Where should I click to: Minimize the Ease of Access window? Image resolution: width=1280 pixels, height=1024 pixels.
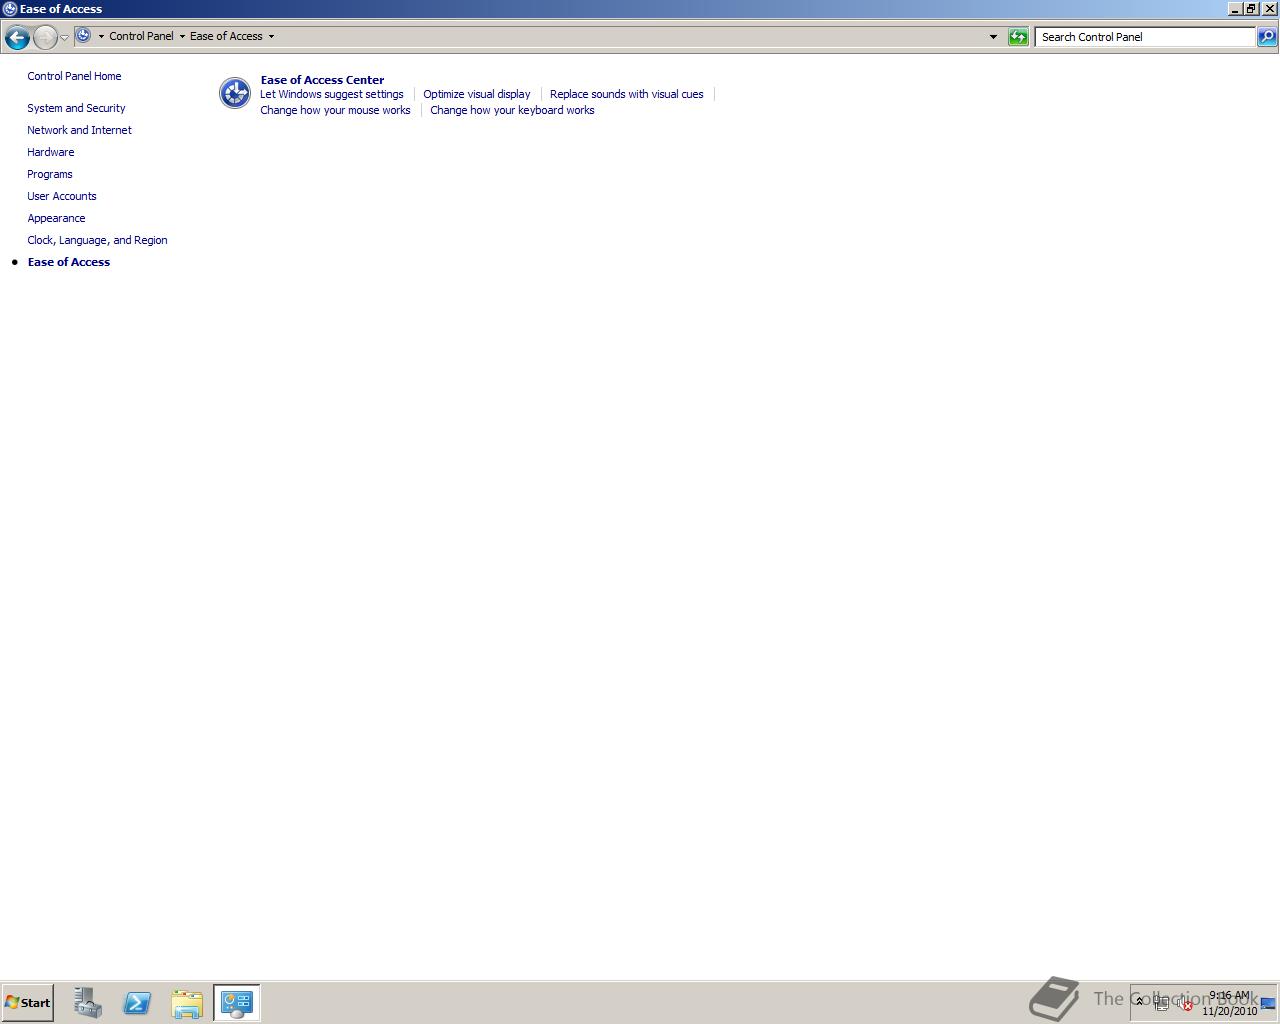coord(1235,8)
